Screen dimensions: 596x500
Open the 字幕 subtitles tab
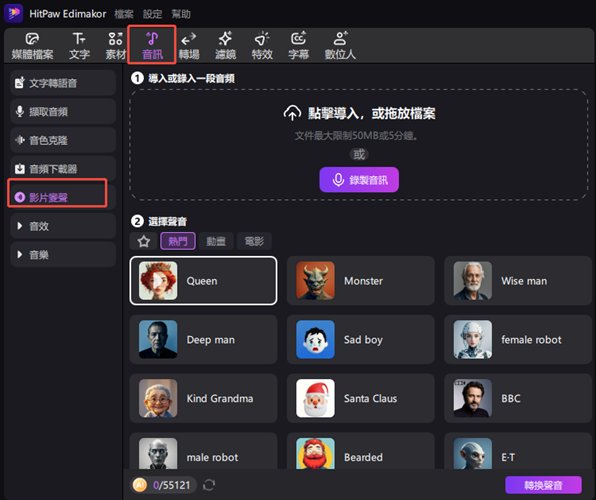tap(298, 46)
